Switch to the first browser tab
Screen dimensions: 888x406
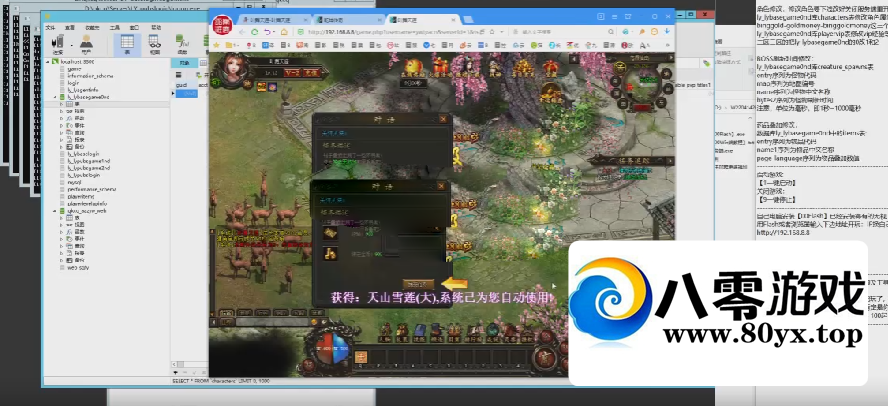click(274, 19)
